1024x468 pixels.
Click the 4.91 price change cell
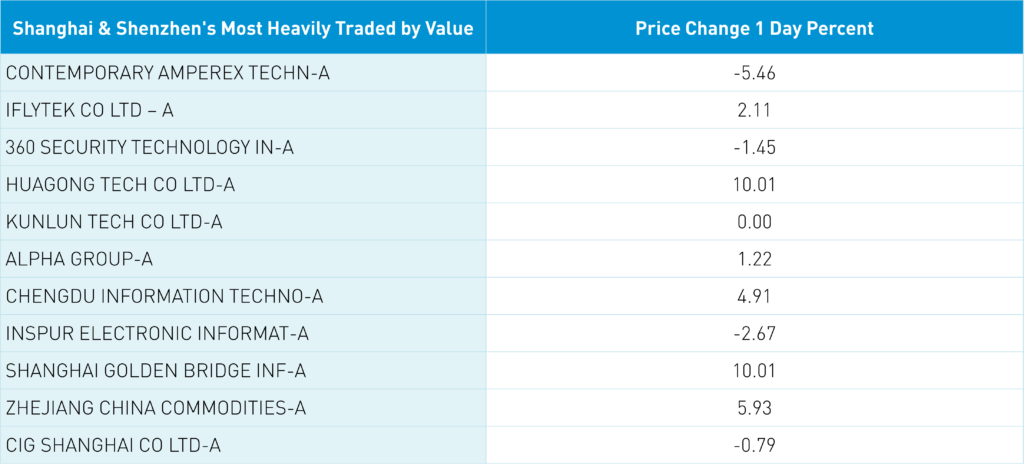point(754,296)
